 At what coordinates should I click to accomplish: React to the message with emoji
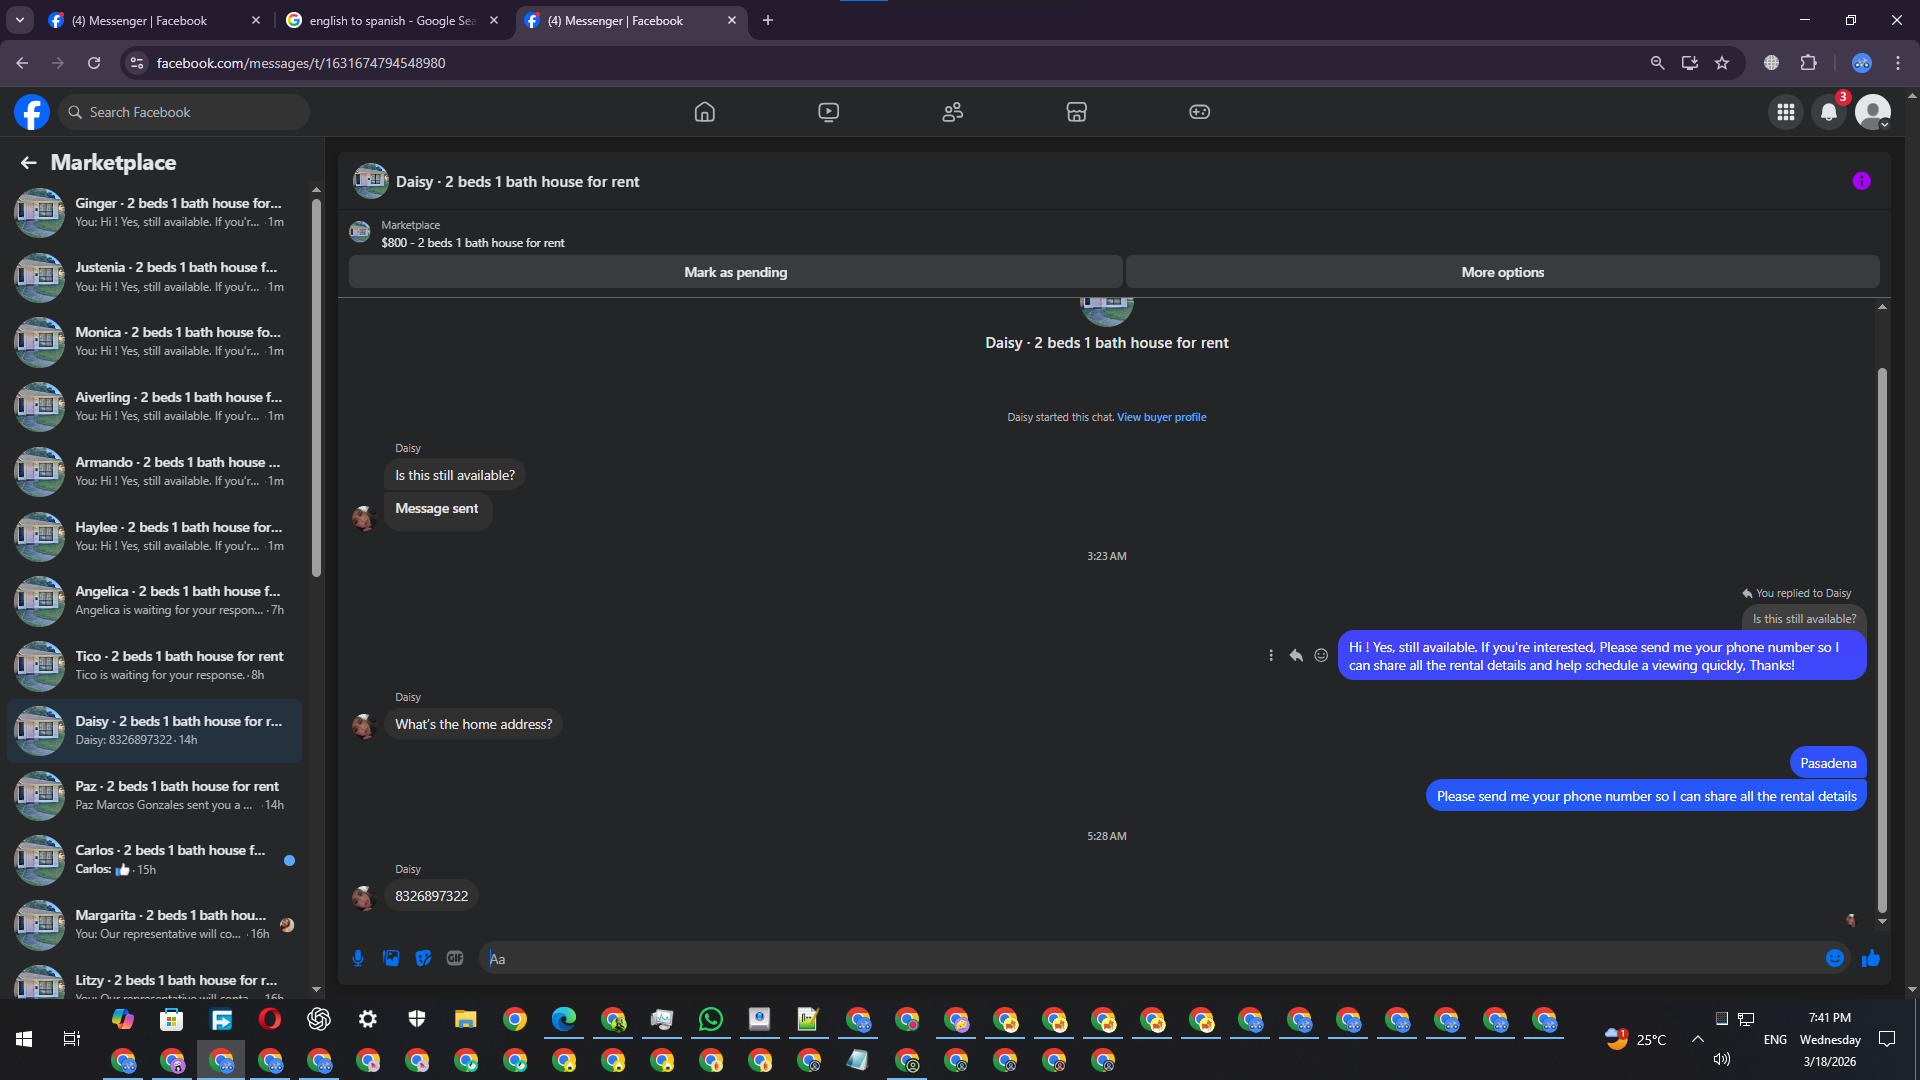pyautogui.click(x=1321, y=655)
